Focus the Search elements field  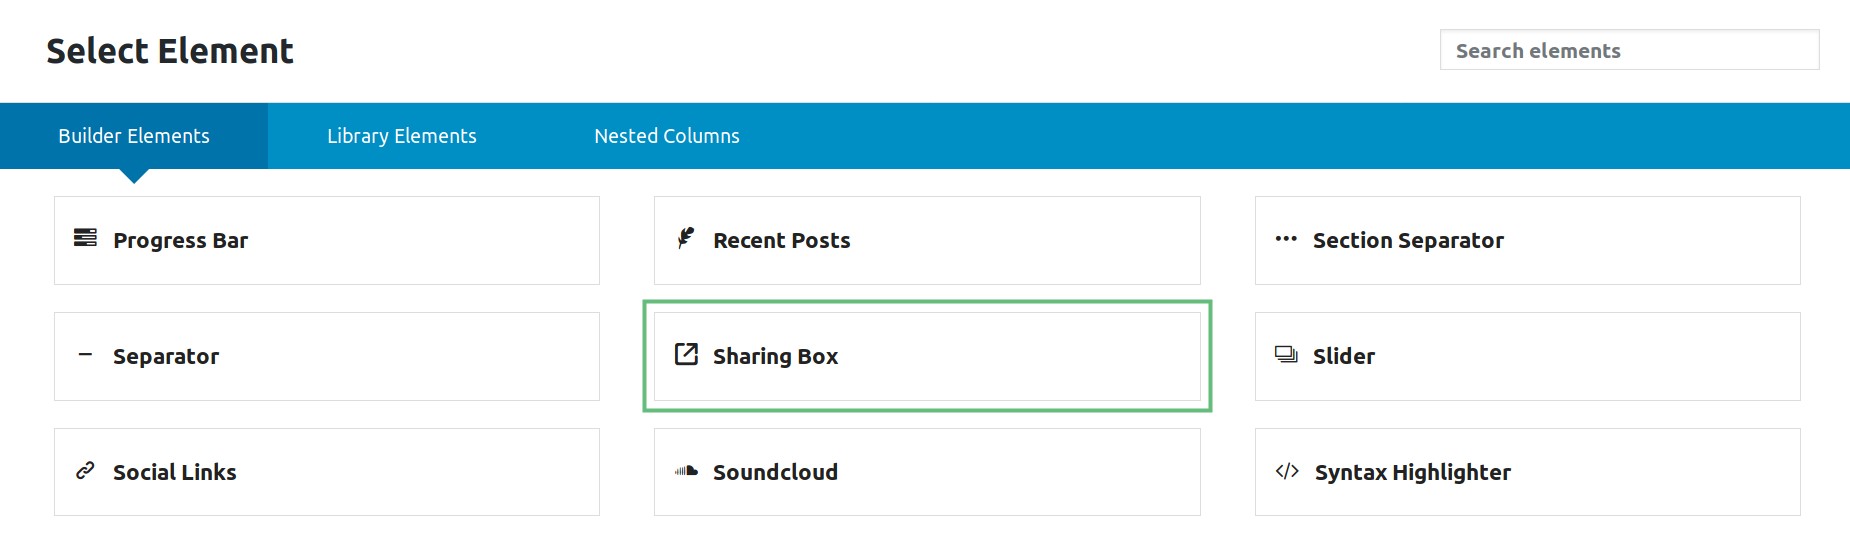(x=1629, y=50)
